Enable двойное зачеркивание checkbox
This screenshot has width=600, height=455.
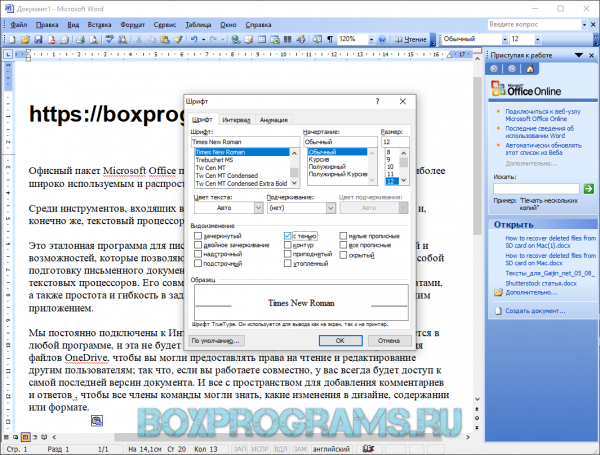[x=198, y=245]
